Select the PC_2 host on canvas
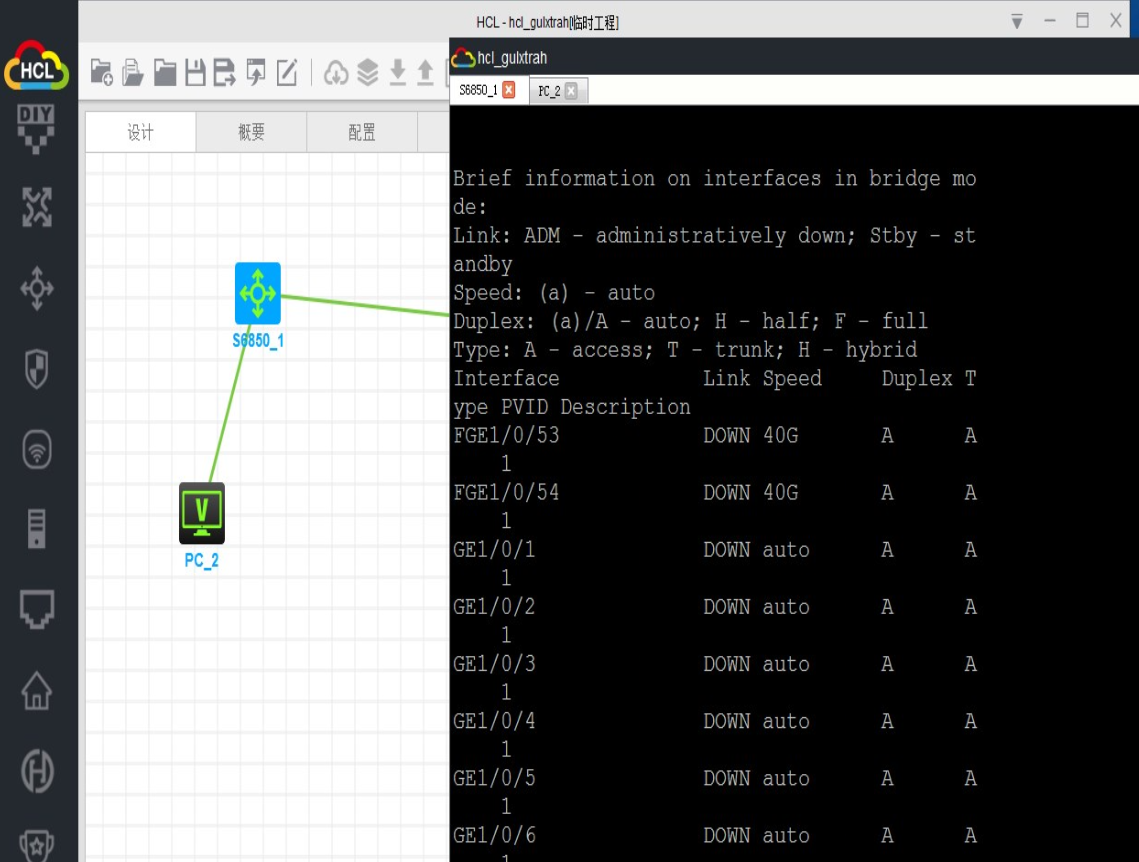Screen dimensions: 1139x862 [x=202, y=513]
